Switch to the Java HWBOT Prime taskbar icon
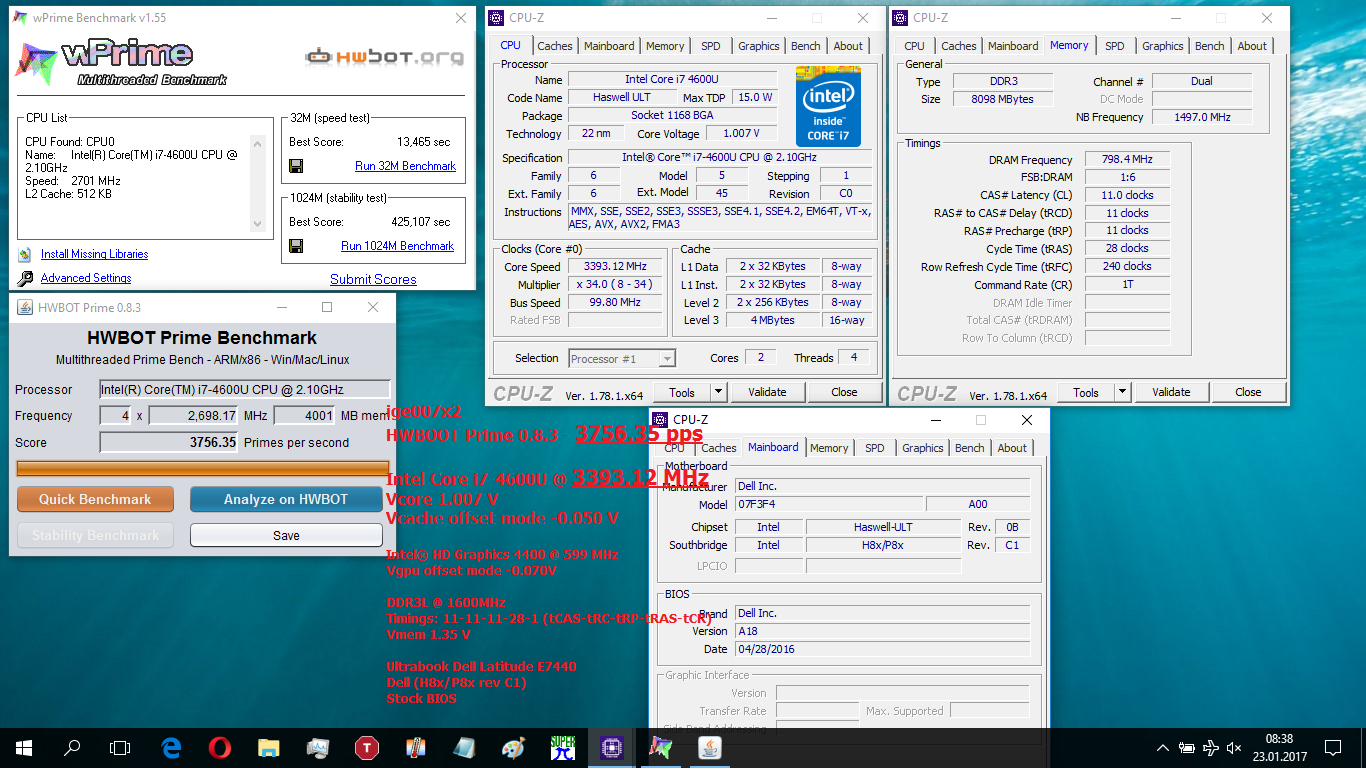The image size is (1366, 769). click(709, 747)
